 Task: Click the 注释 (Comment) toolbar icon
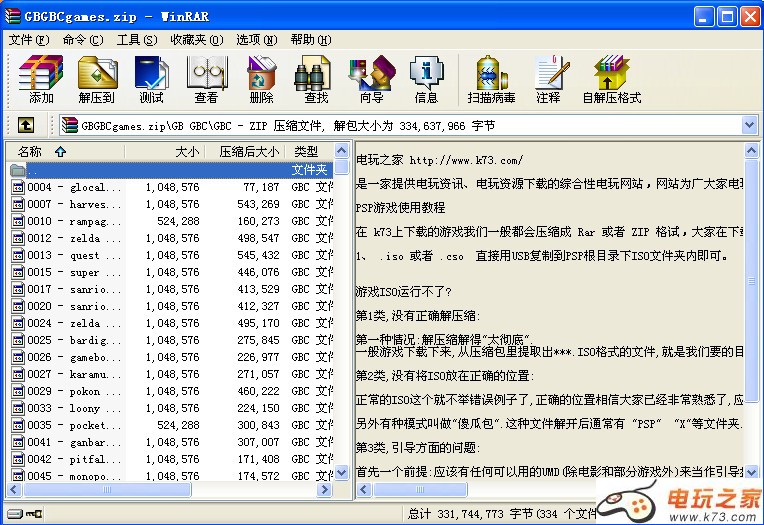[x=548, y=78]
